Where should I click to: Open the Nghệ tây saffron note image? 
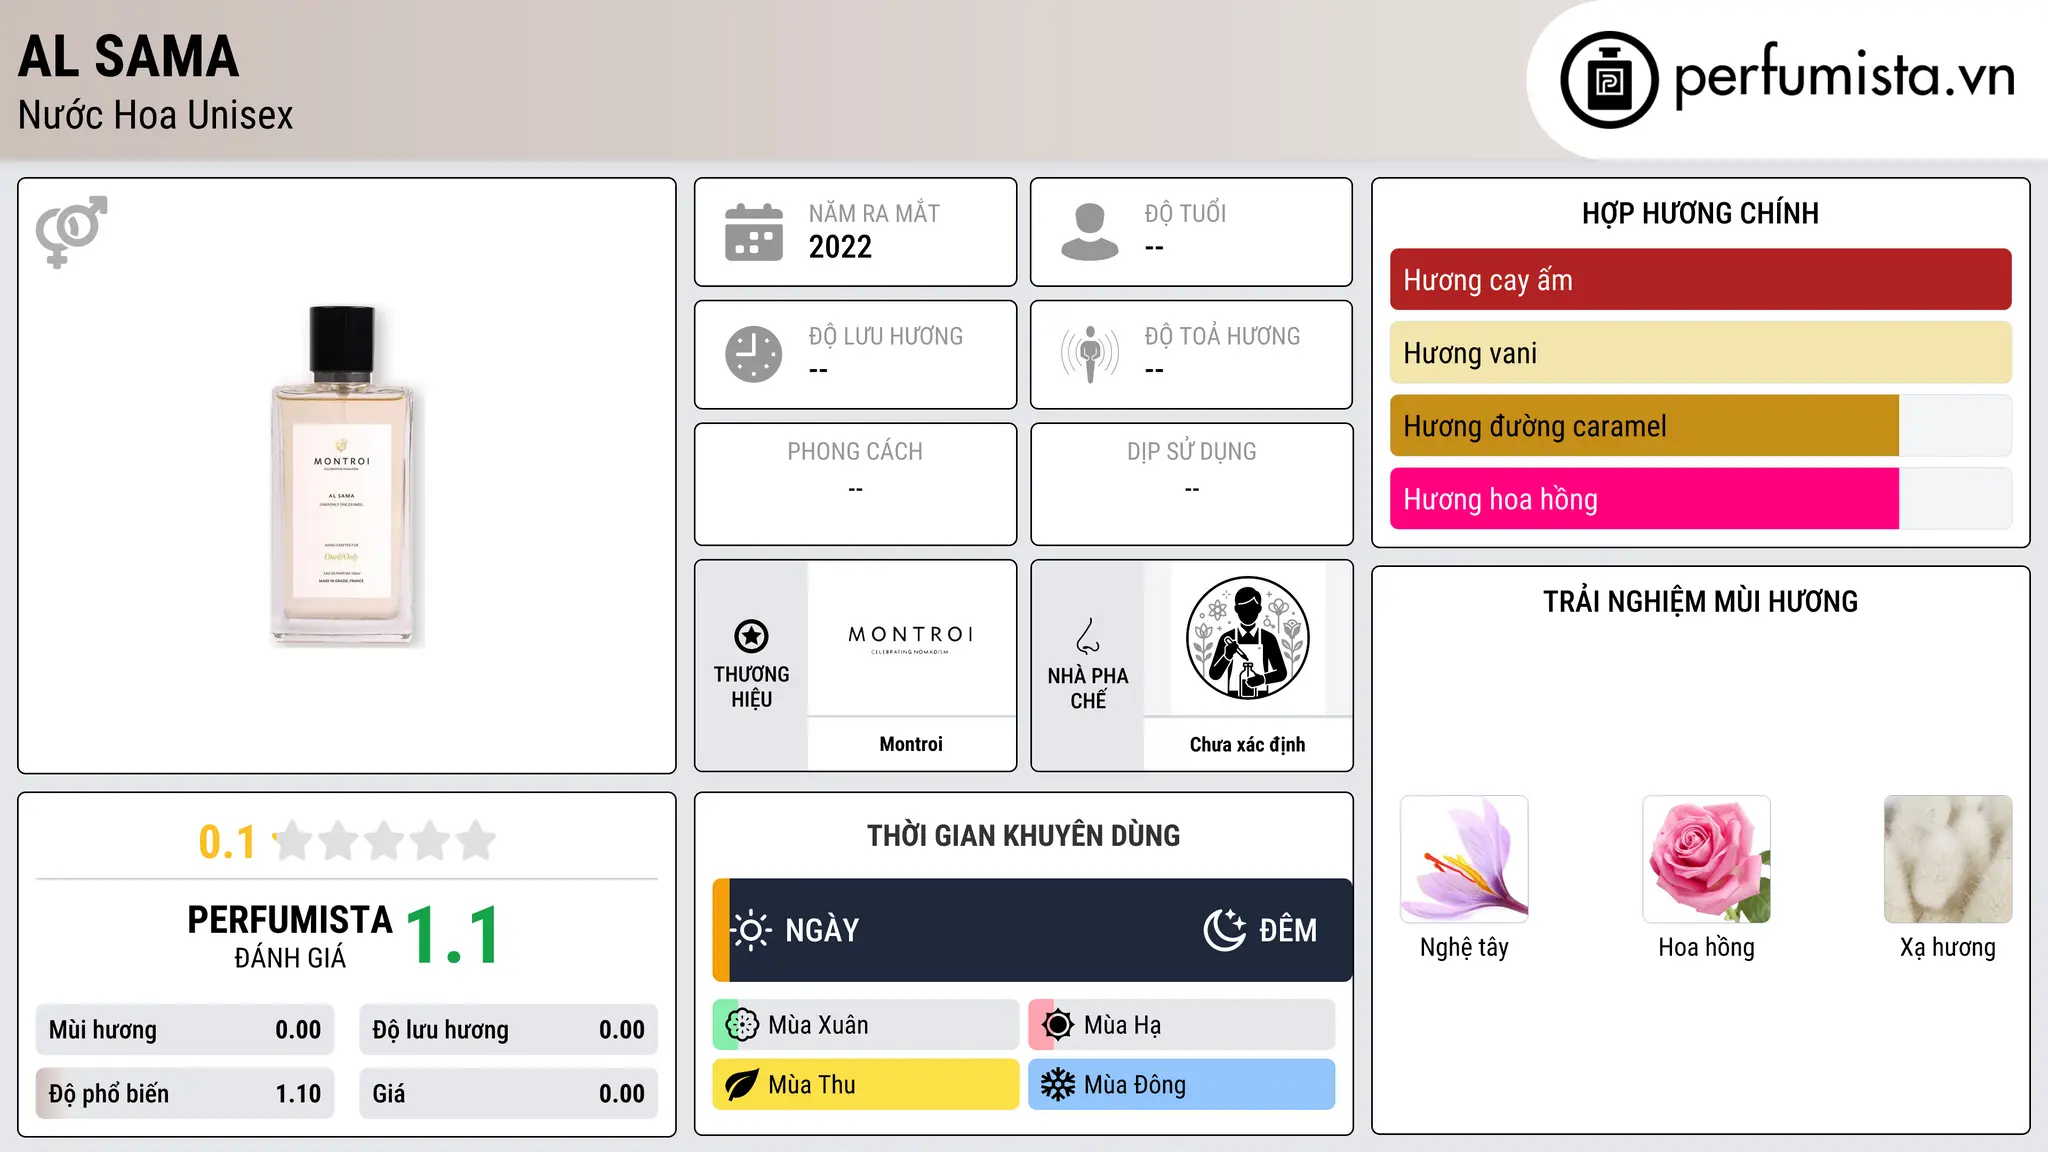(x=1464, y=859)
